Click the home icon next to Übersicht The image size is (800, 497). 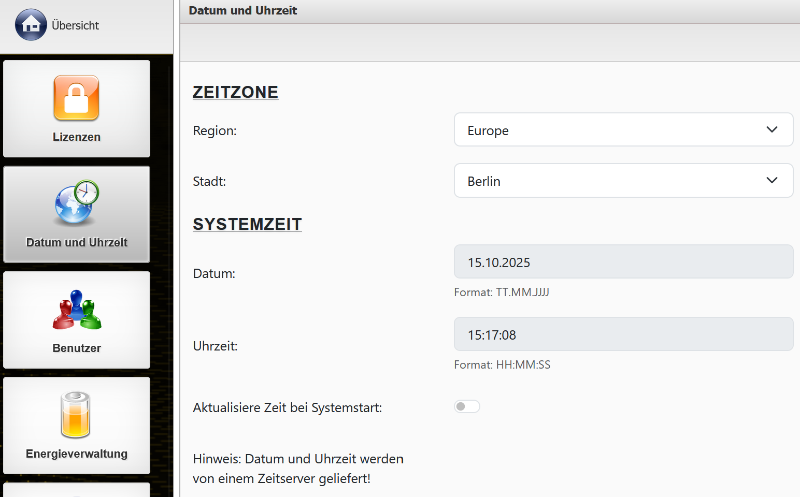(30, 25)
